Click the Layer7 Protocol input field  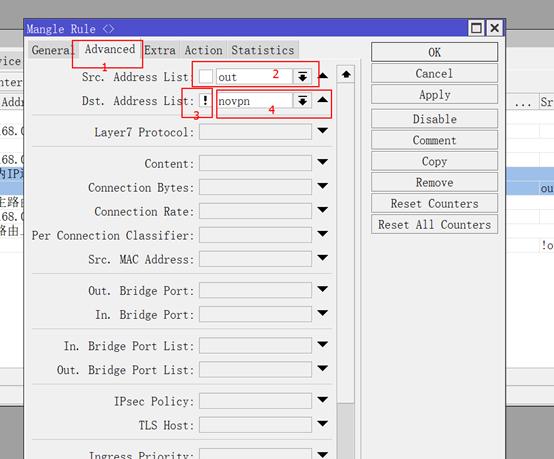(255, 132)
